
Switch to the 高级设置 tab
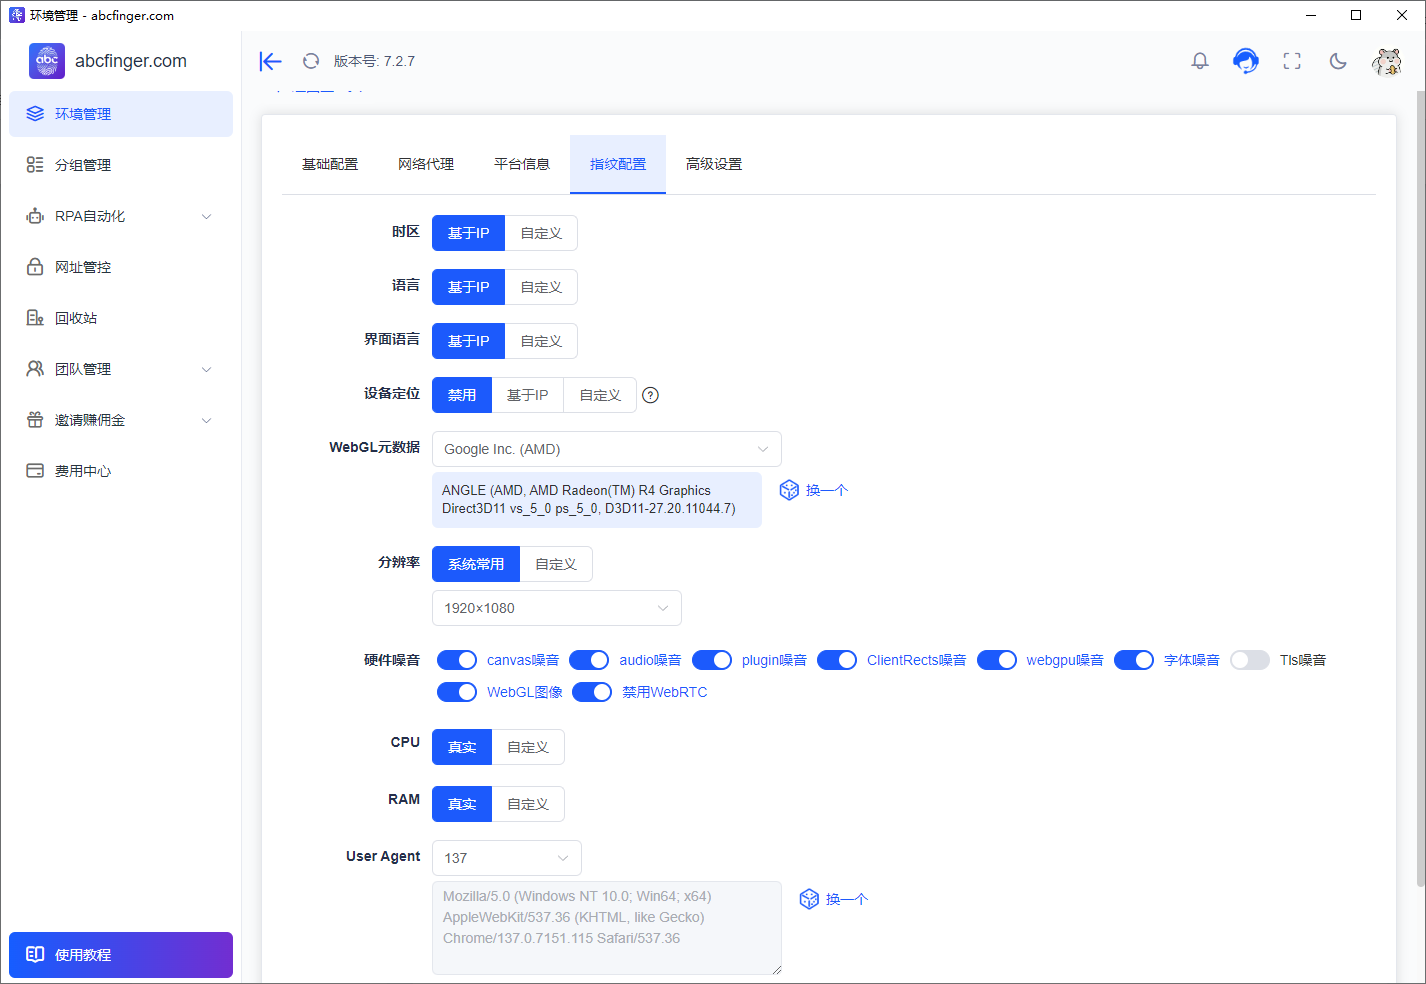714,164
